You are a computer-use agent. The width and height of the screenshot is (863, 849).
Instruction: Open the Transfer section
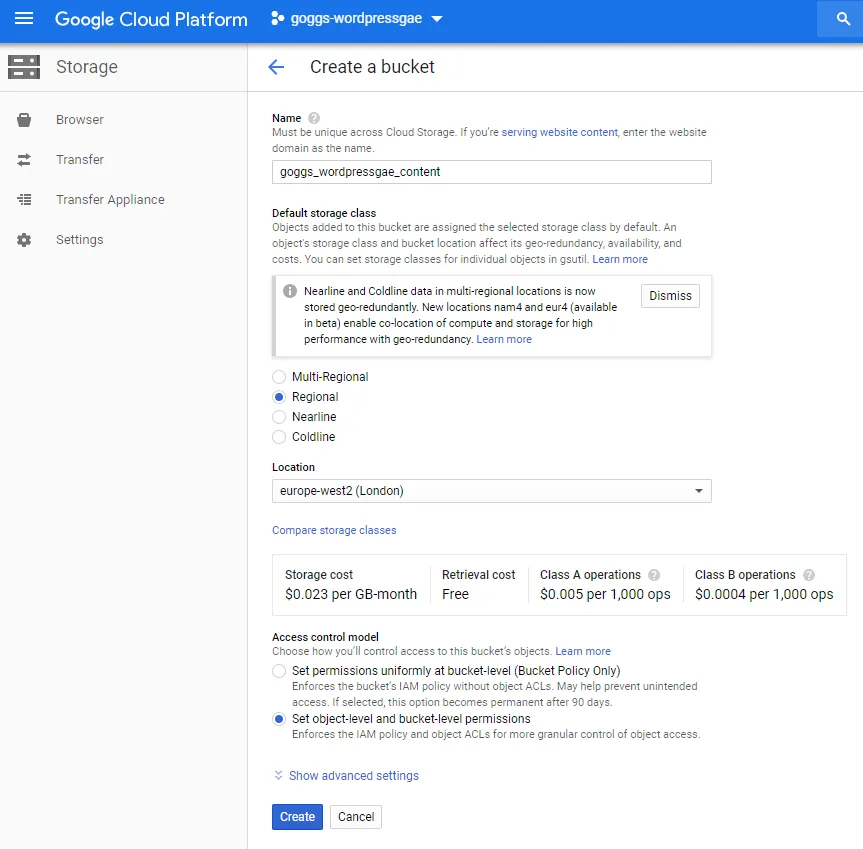(x=79, y=159)
